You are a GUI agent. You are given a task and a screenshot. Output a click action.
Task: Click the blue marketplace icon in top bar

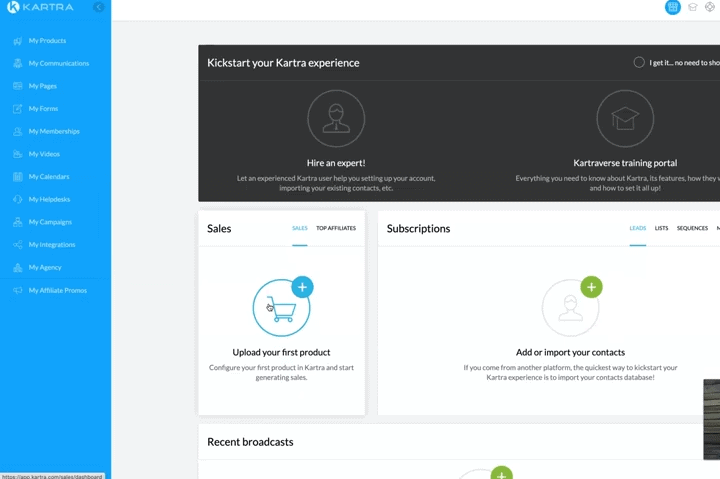coord(673,7)
